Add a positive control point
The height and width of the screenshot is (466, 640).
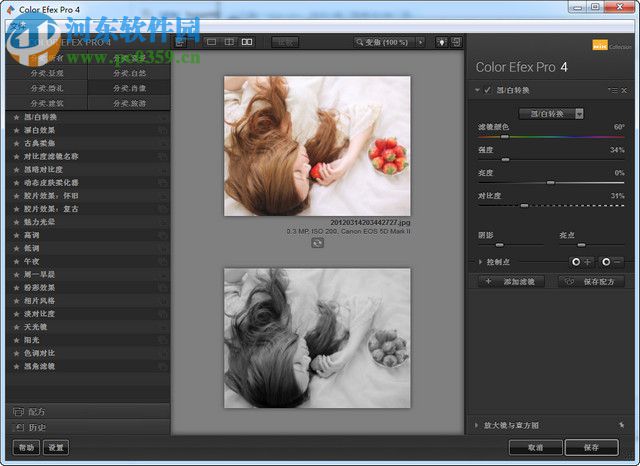click(581, 261)
